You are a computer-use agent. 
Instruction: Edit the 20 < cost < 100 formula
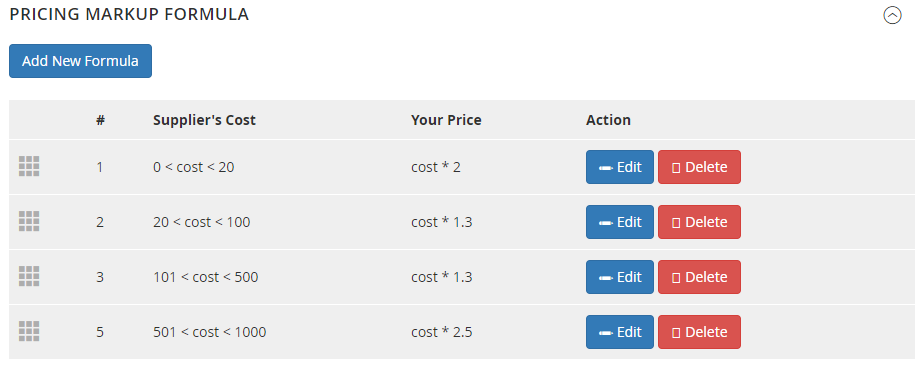pyautogui.click(x=620, y=222)
